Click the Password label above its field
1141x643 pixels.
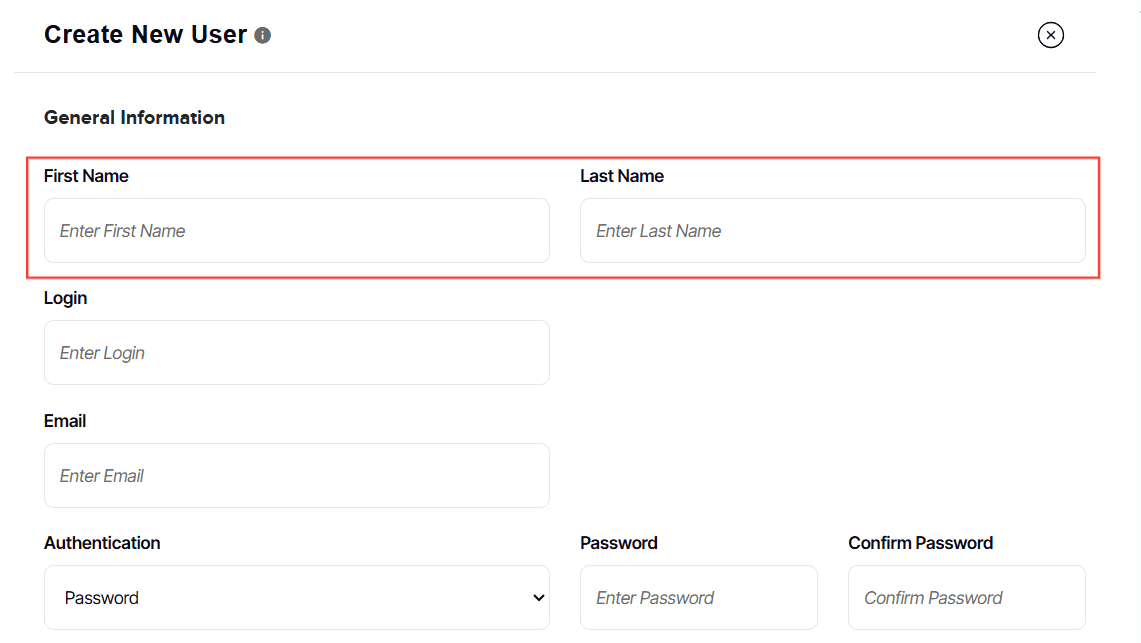(x=619, y=543)
